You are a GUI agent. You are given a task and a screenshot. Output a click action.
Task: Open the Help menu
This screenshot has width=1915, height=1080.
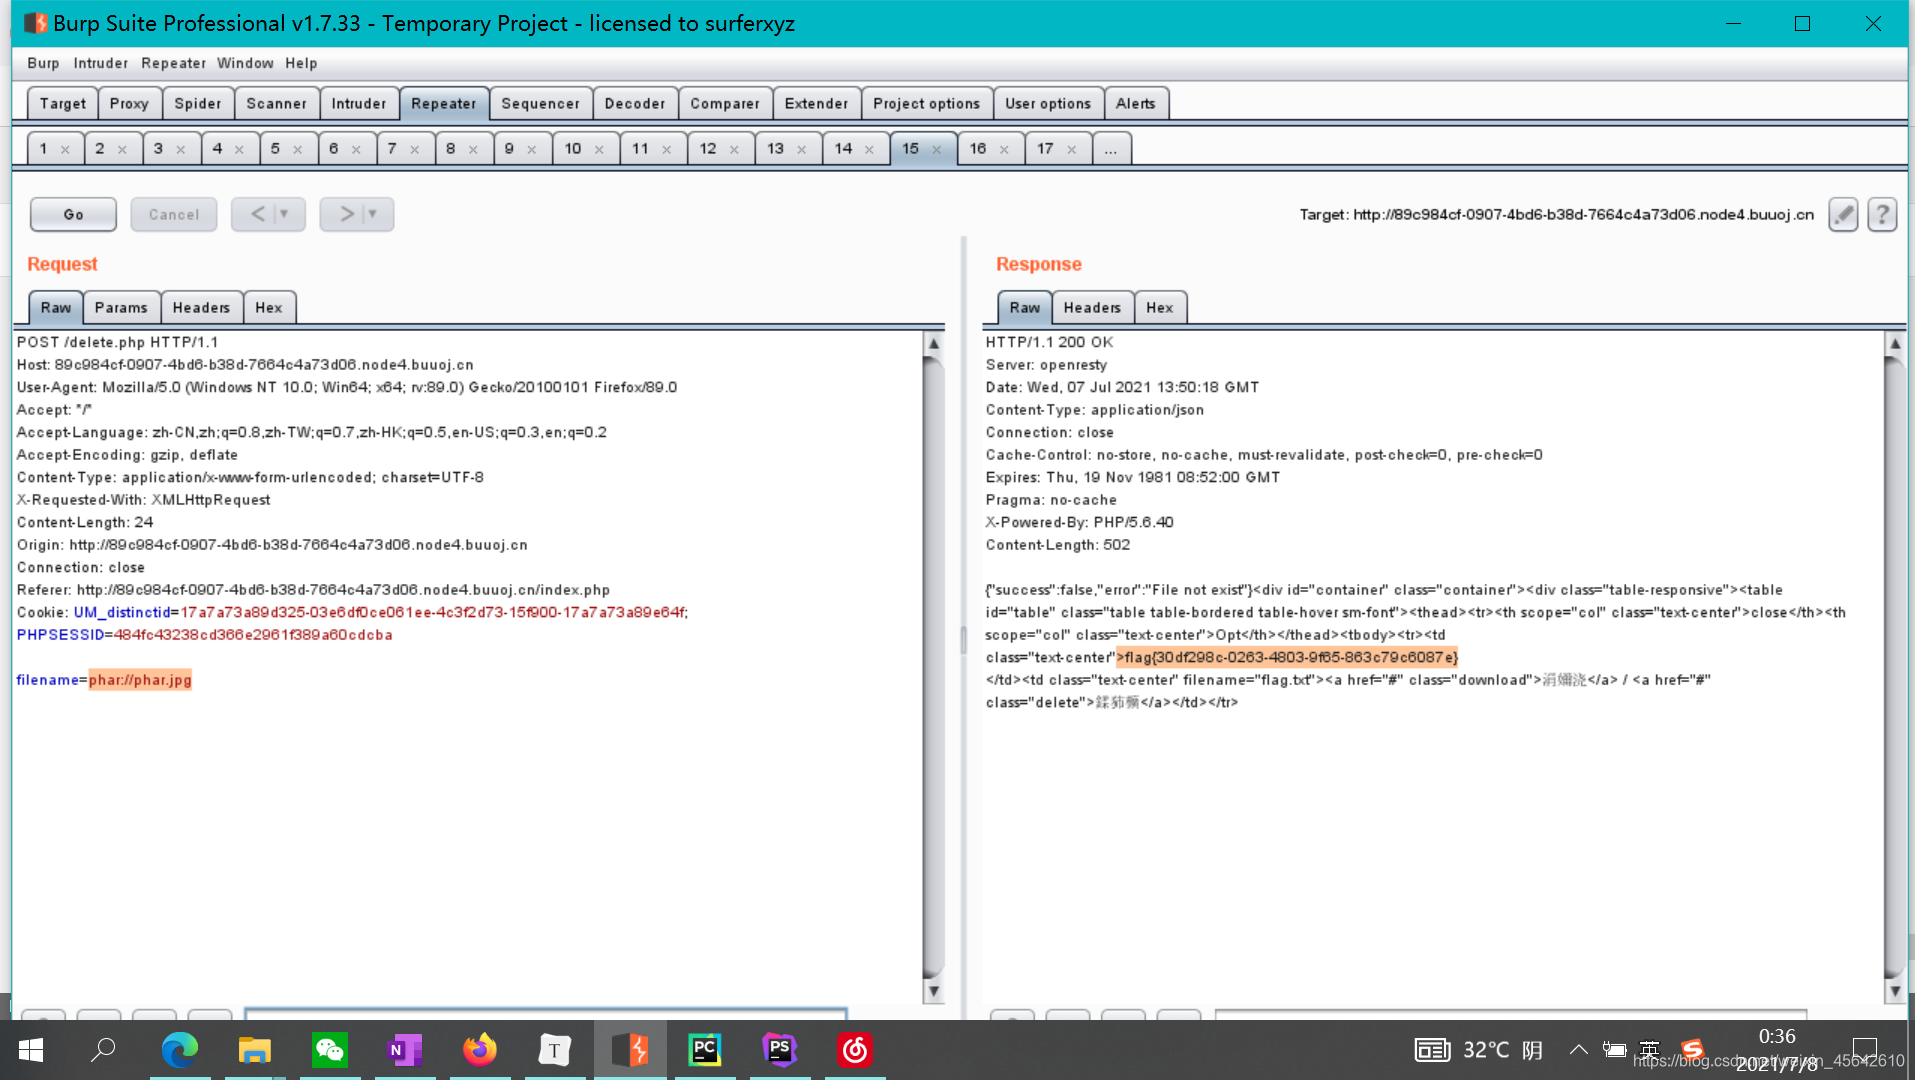pos(301,63)
